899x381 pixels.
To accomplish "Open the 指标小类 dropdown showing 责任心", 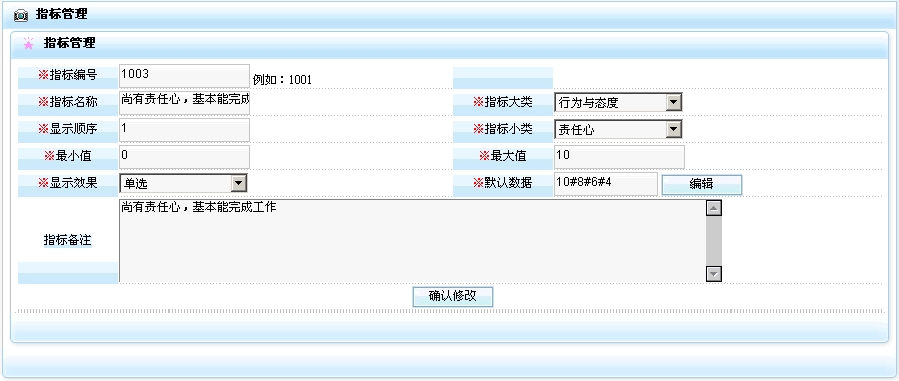I will 618,129.
